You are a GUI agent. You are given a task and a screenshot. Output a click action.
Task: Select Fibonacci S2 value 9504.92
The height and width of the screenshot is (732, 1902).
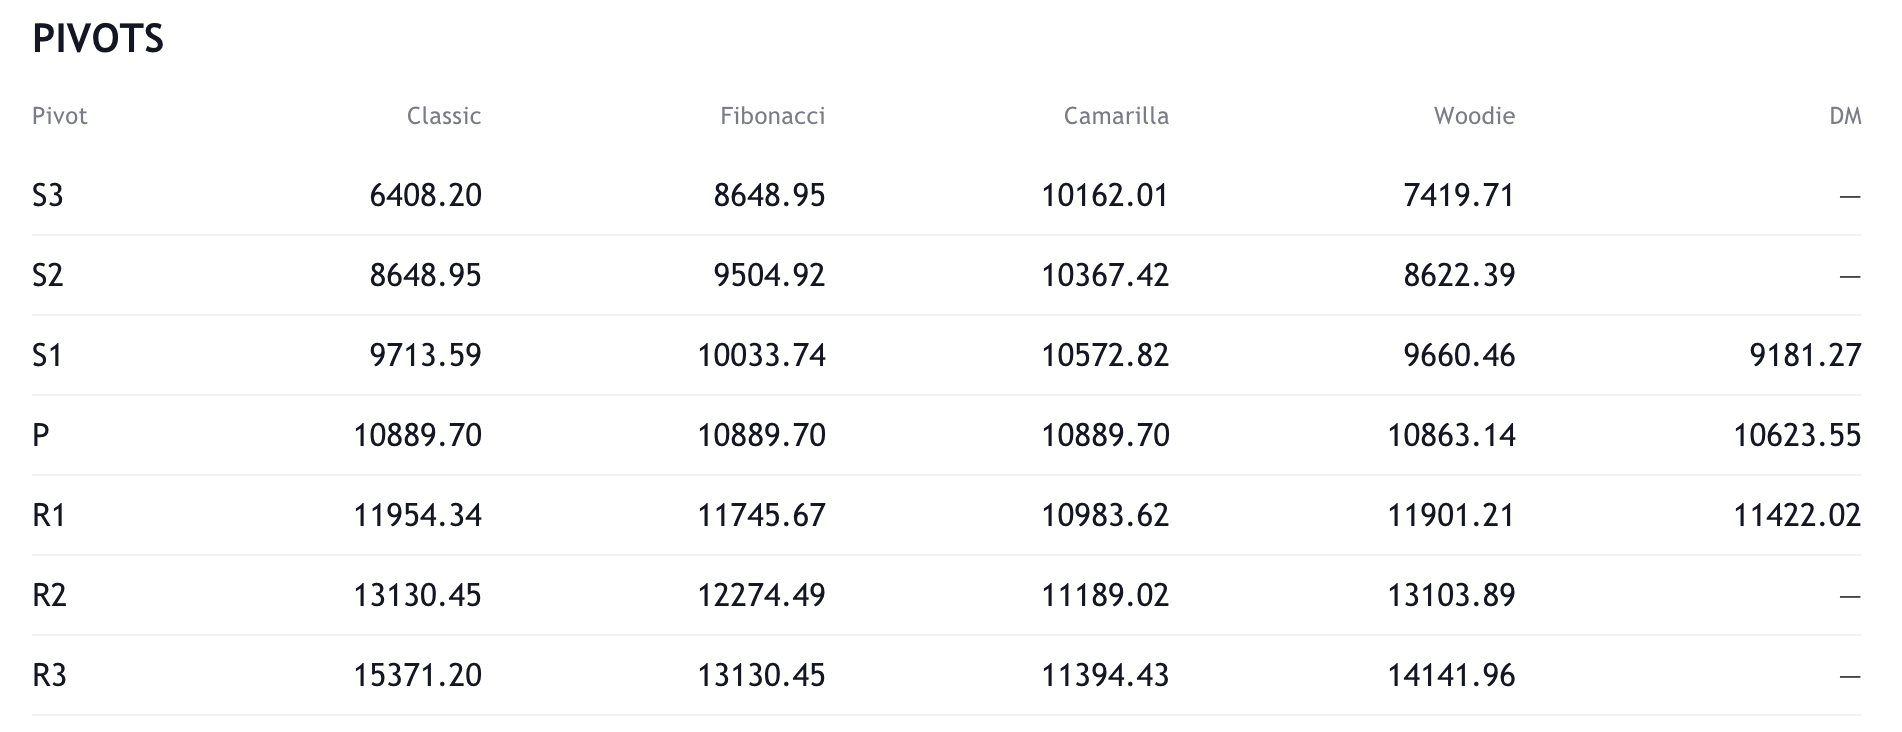pos(769,275)
